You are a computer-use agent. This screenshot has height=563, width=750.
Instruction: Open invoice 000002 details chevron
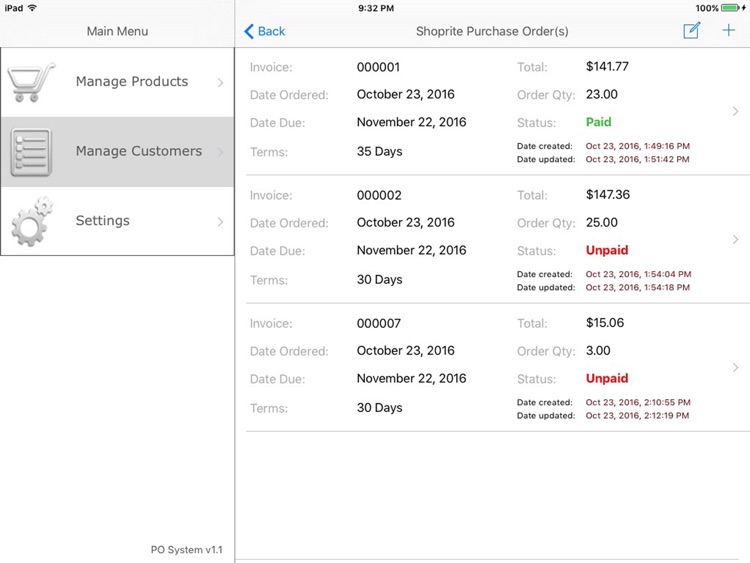click(x=736, y=240)
